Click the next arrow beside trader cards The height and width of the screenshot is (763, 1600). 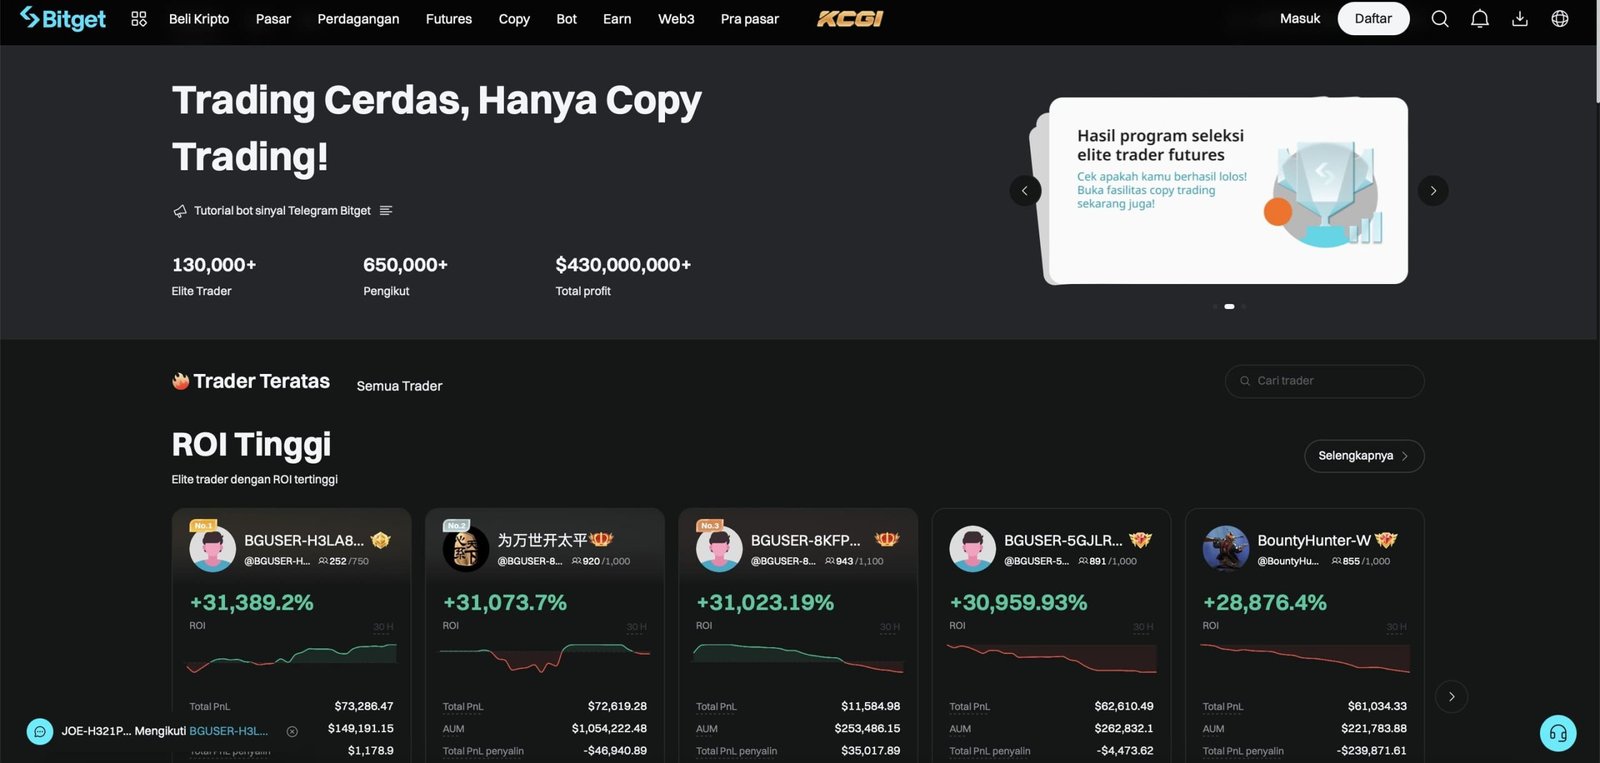pos(1452,697)
